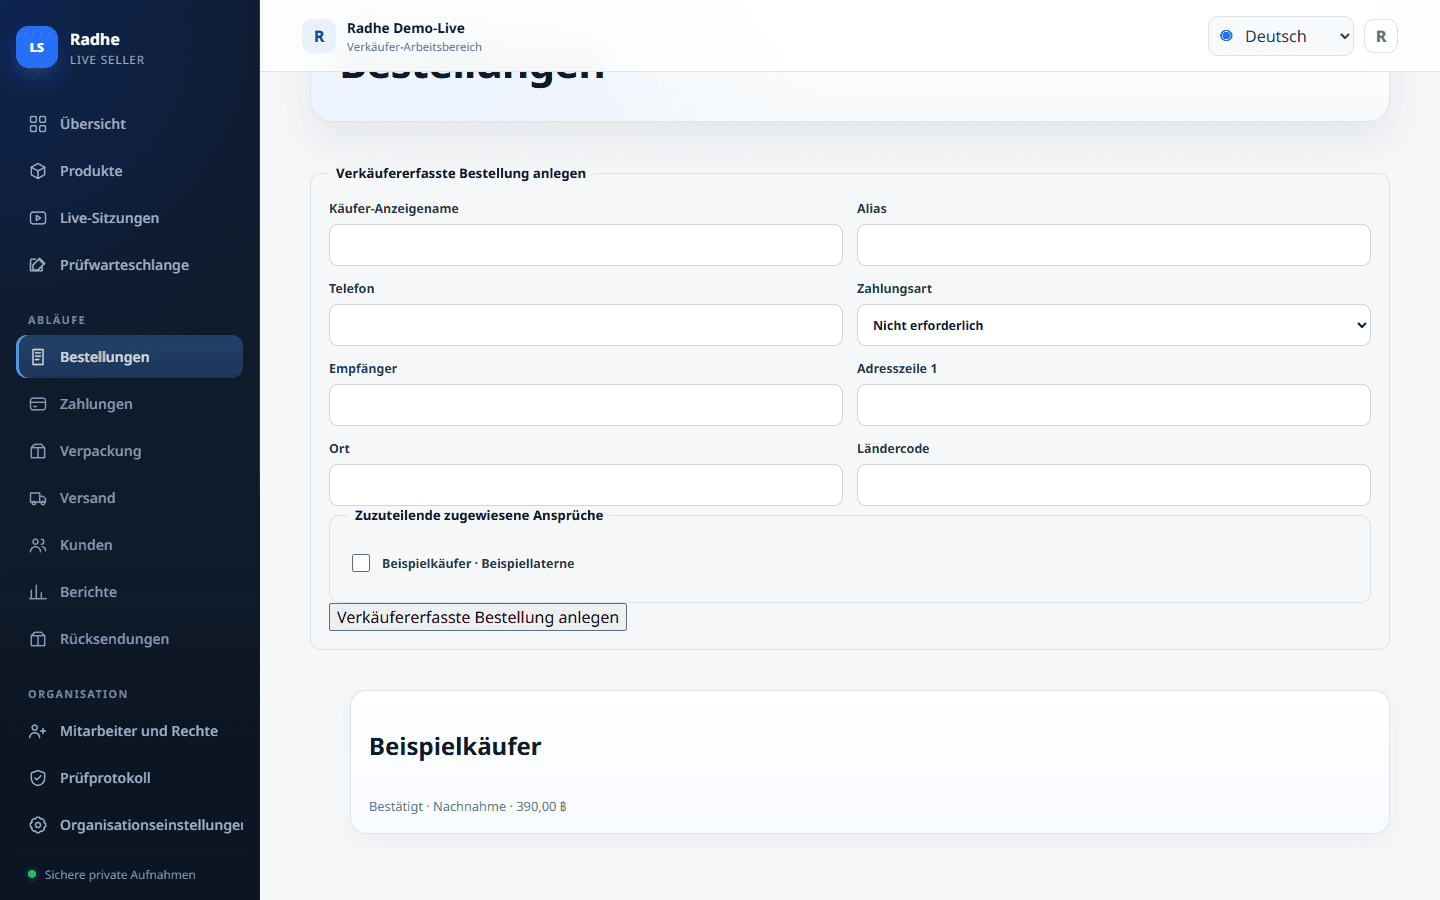1440x900 pixels.
Task: Click the LS logo badge in sidebar
Action: point(37,47)
